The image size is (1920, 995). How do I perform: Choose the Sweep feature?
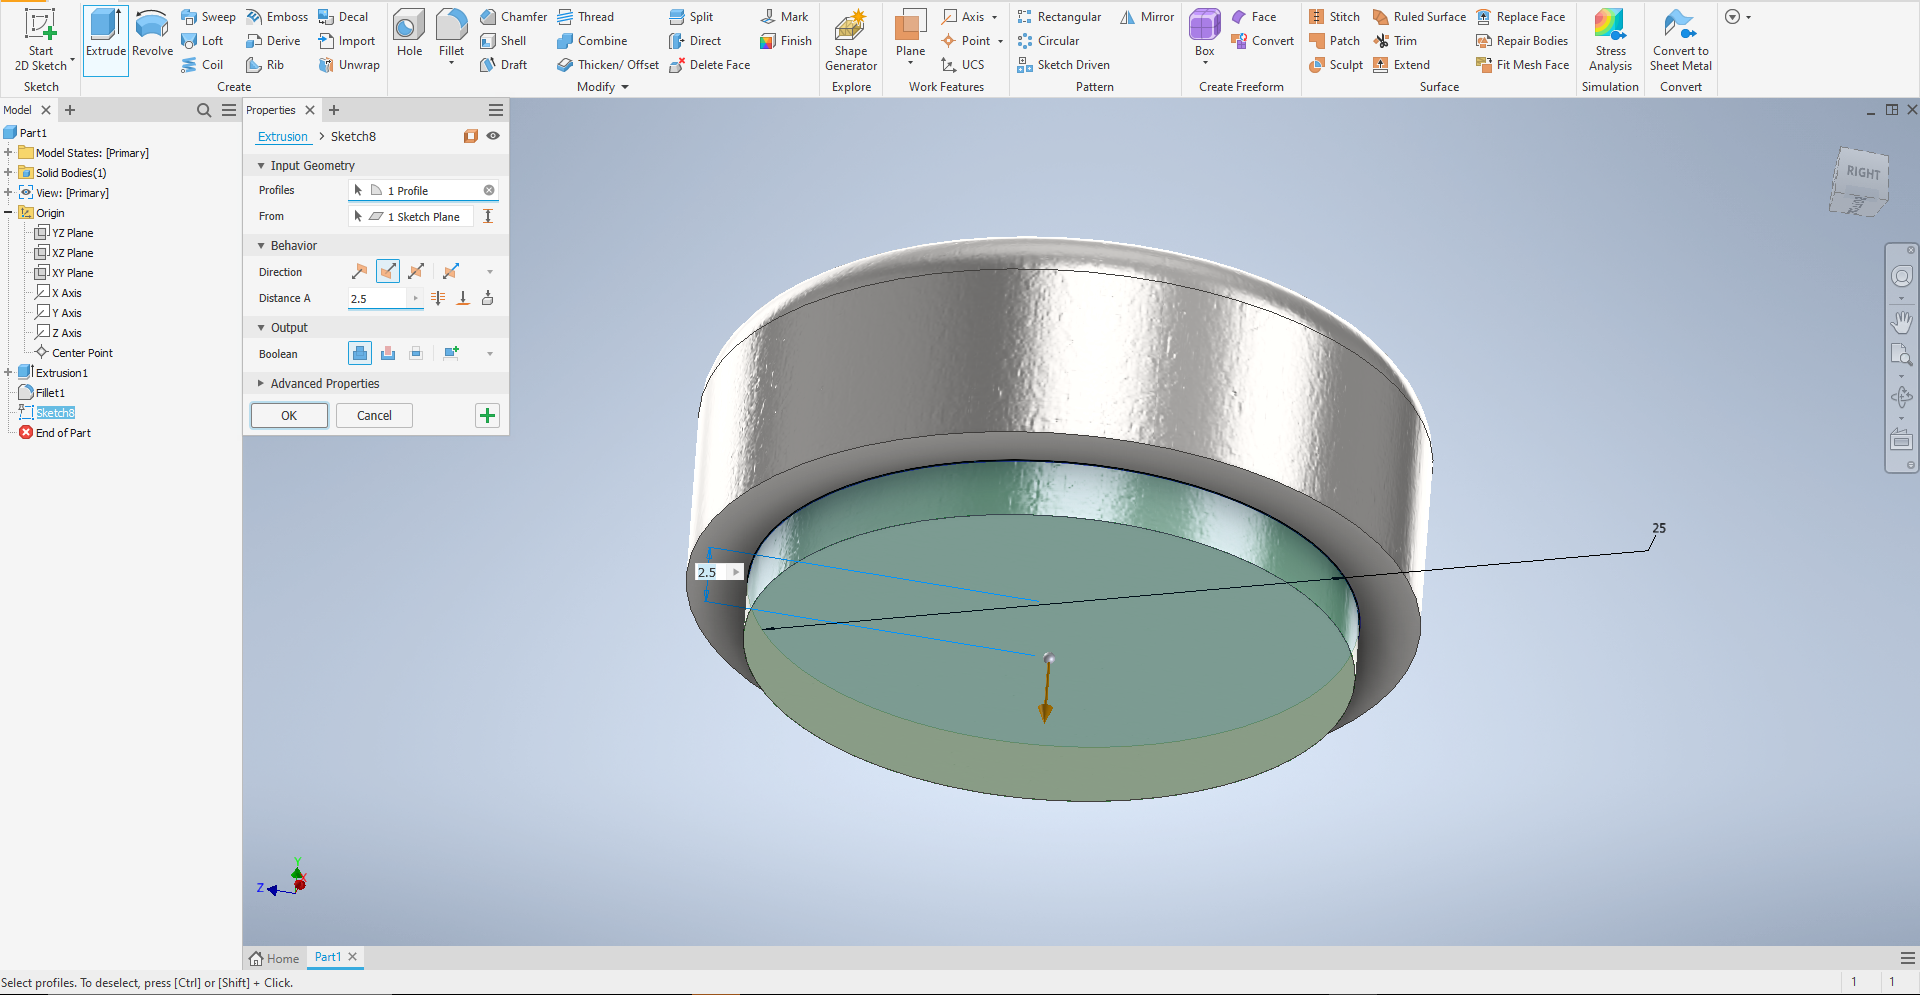coord(208,17)
